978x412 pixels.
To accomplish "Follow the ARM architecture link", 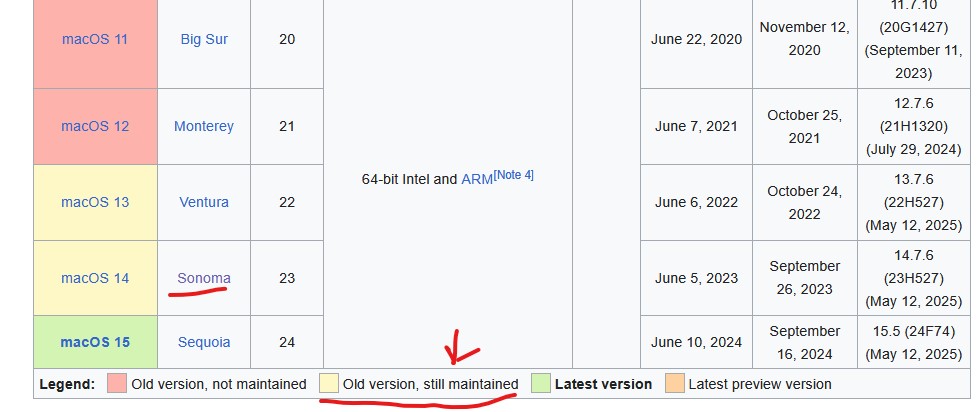I will point(477,180).
